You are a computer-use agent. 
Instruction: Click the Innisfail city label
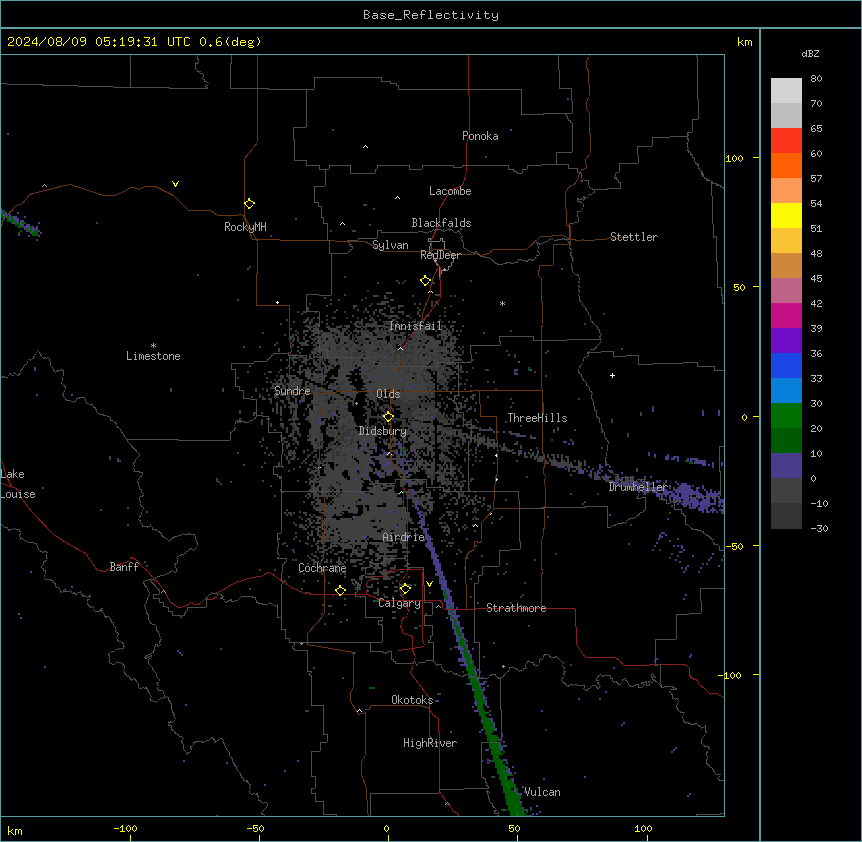[x=415, y=326]
